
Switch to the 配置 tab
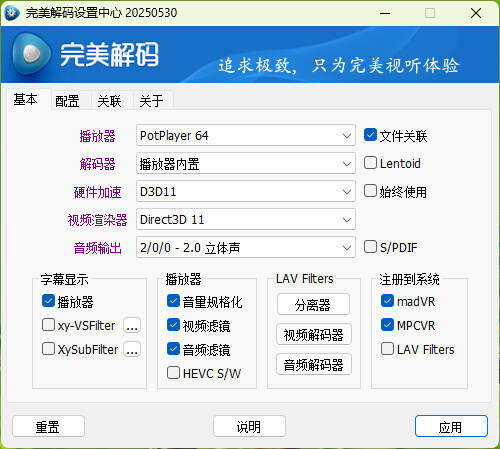point(67,101)
